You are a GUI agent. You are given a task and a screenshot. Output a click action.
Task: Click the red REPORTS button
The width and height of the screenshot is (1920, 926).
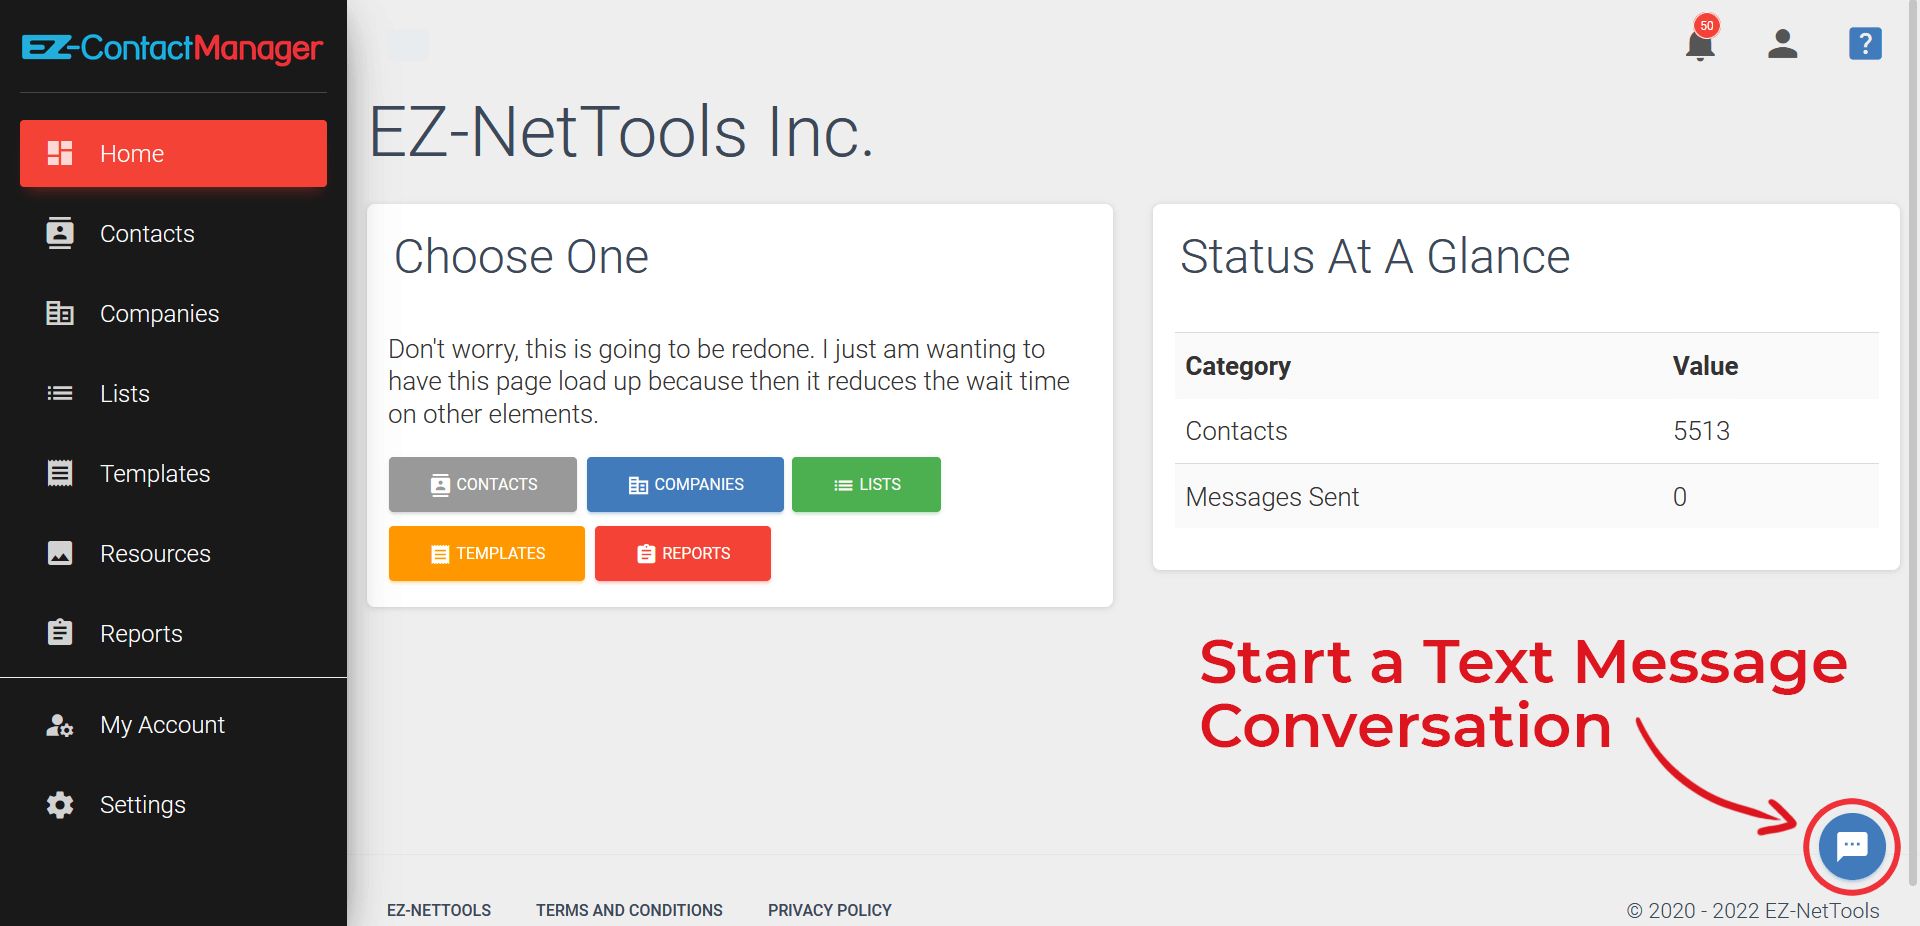(x=682, y=553)
